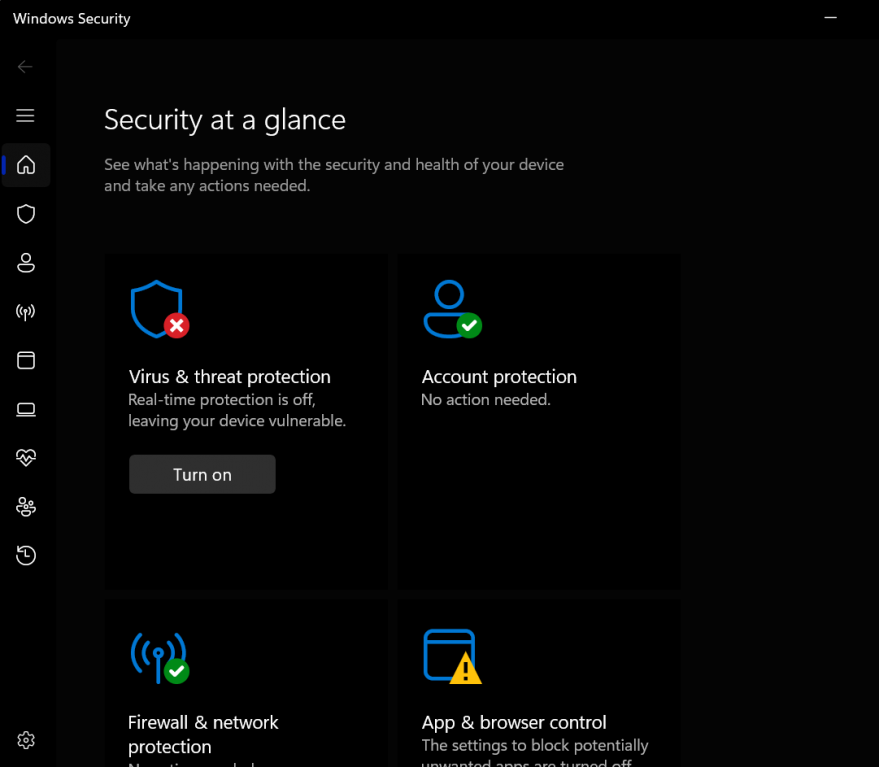Viewport: 879px width, 767px height.
Task: Open Account protection card title
Action: coord(499,377)
